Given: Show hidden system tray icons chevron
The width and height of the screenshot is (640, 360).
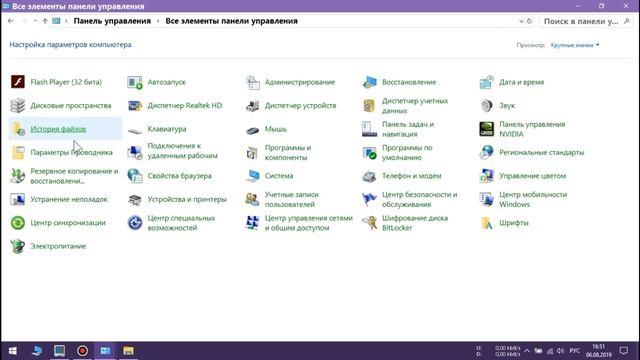Looking at the screenshot, I should [527, 351].
